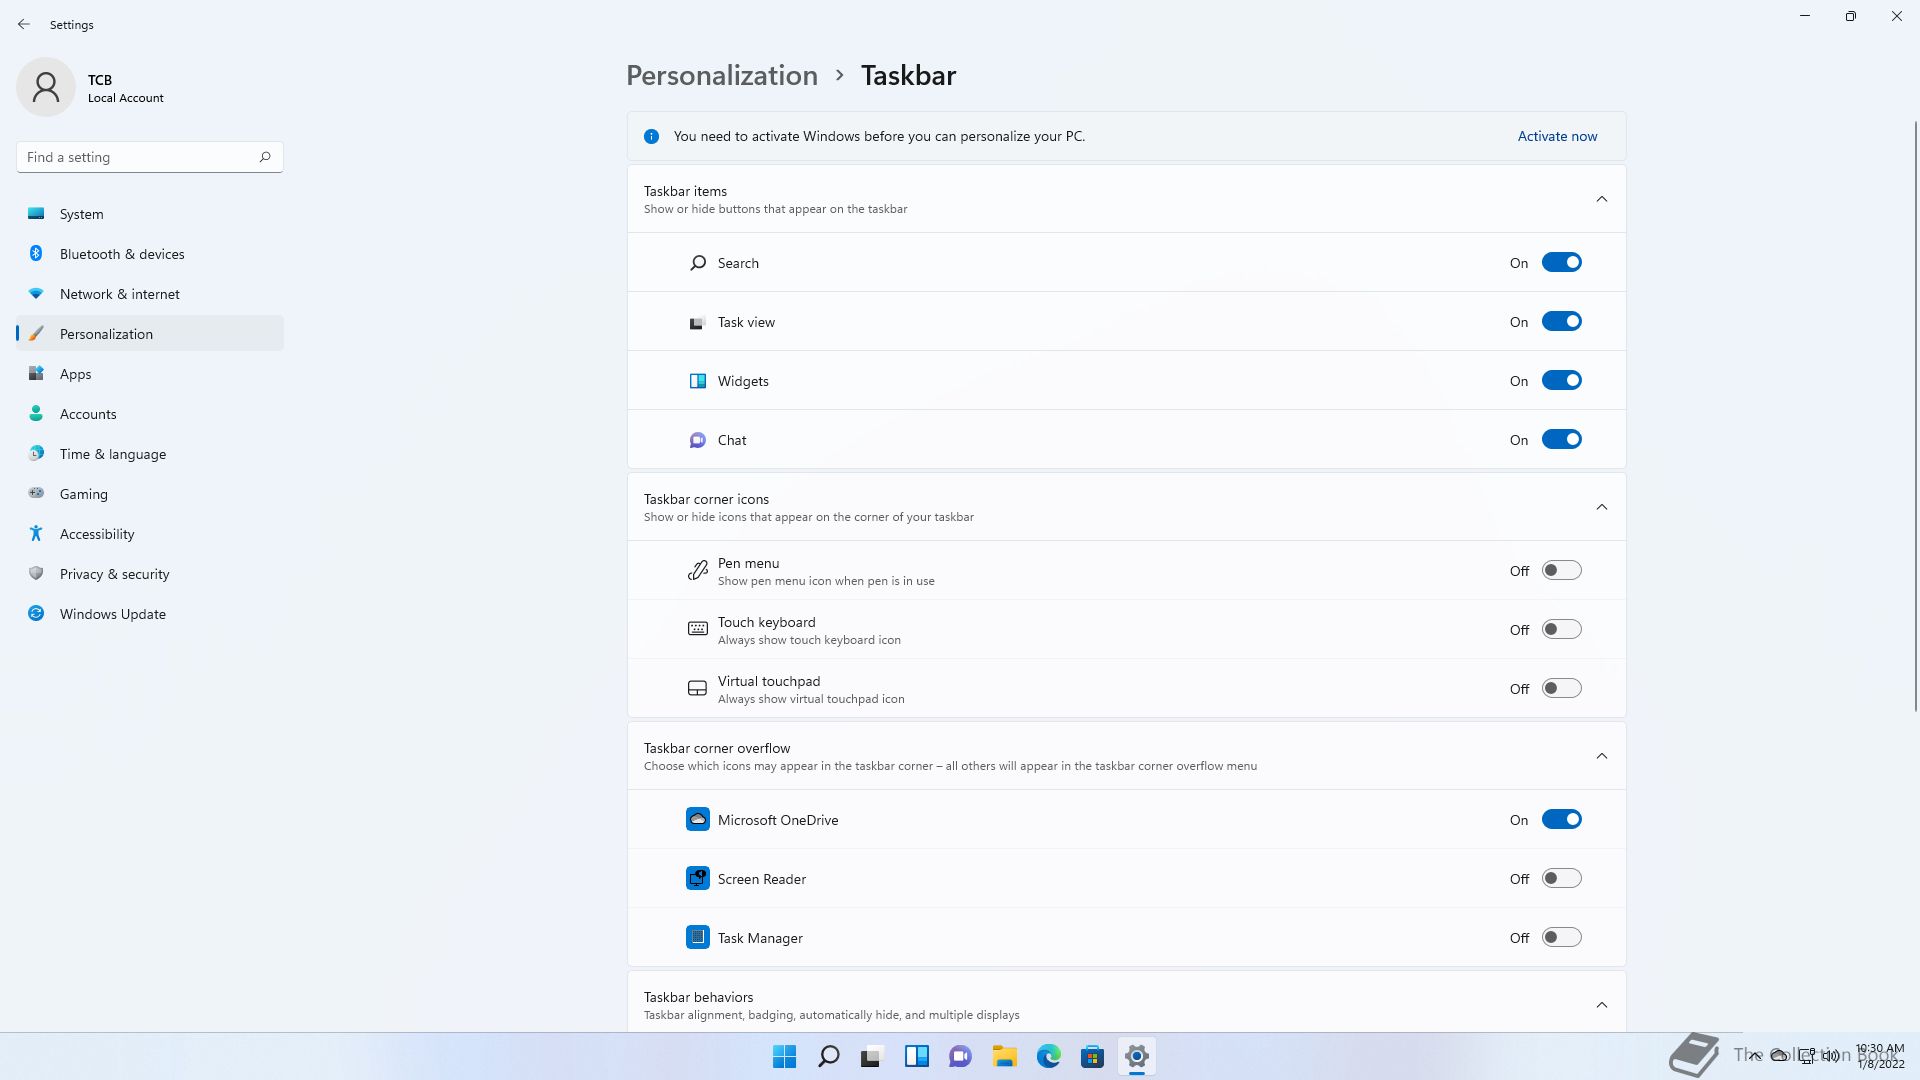Click the Pen menu icon
Viewport: 1920px width, 1080px height.
click(x=698, y=571)
